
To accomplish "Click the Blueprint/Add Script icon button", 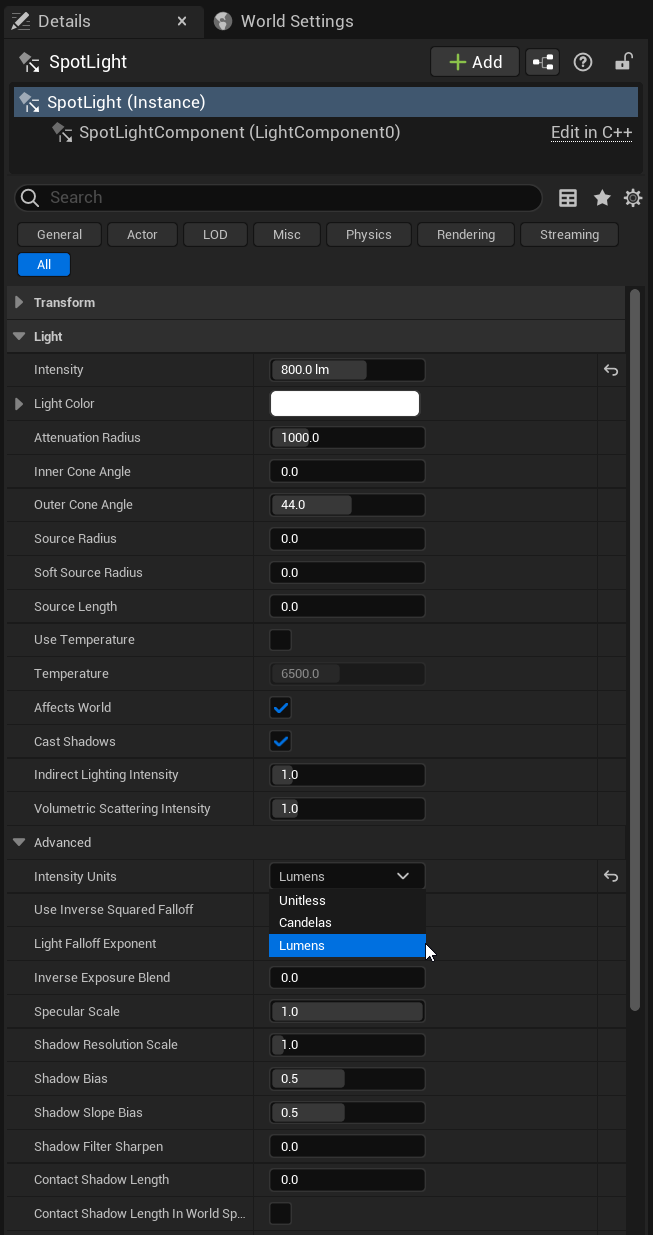I will (543, 62).
